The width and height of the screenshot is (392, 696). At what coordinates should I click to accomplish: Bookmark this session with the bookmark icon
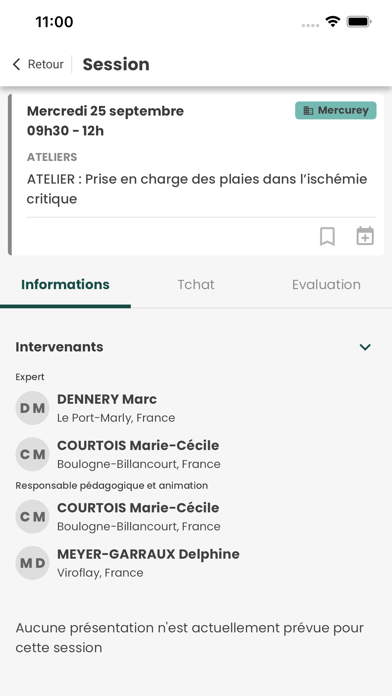[327, 236]
